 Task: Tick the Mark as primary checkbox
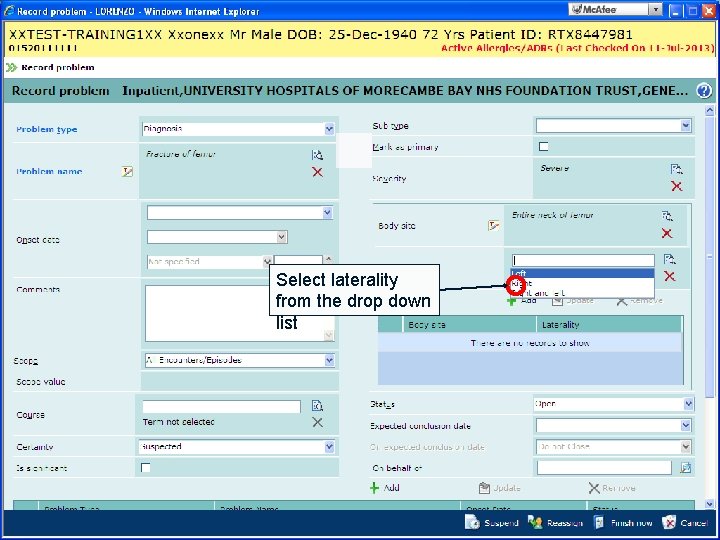point(544,146)
